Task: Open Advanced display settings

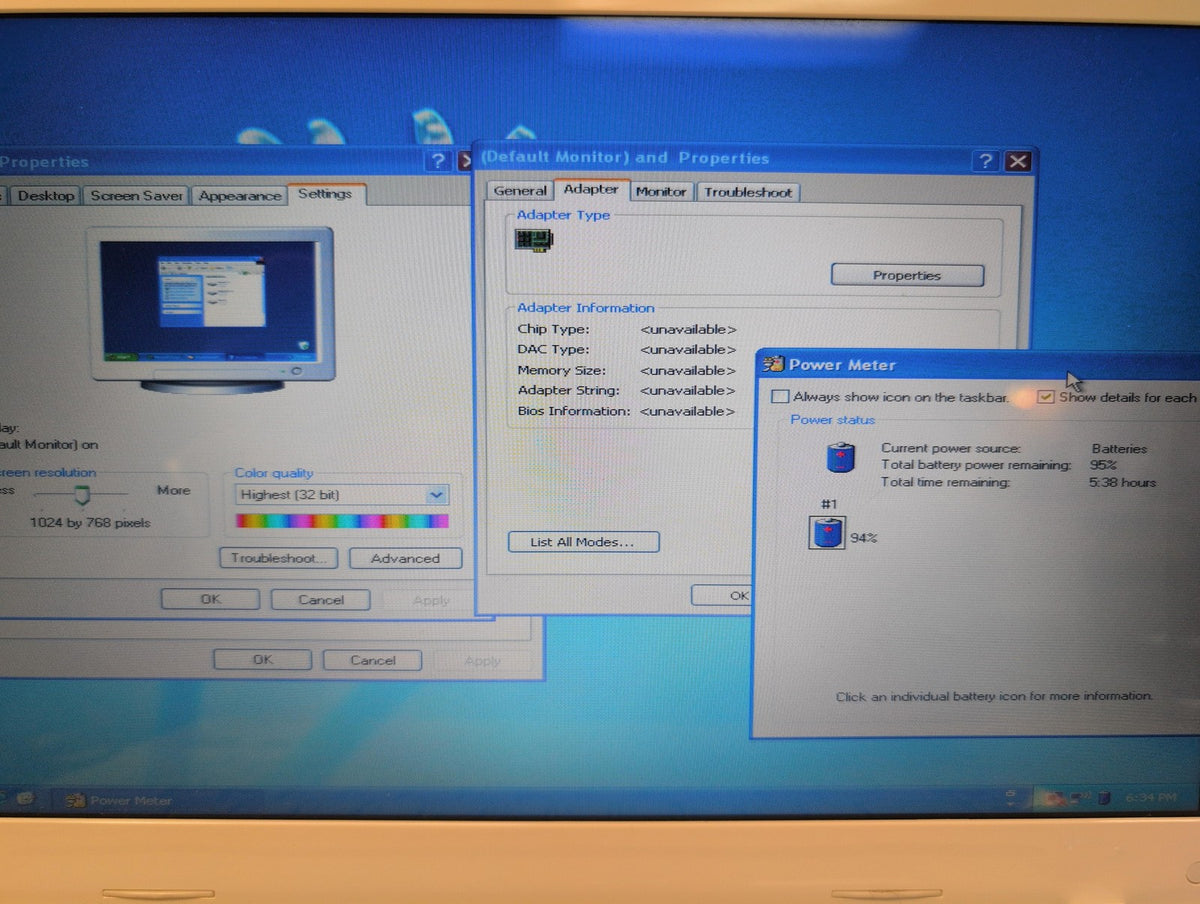Action: pos(405,559)
